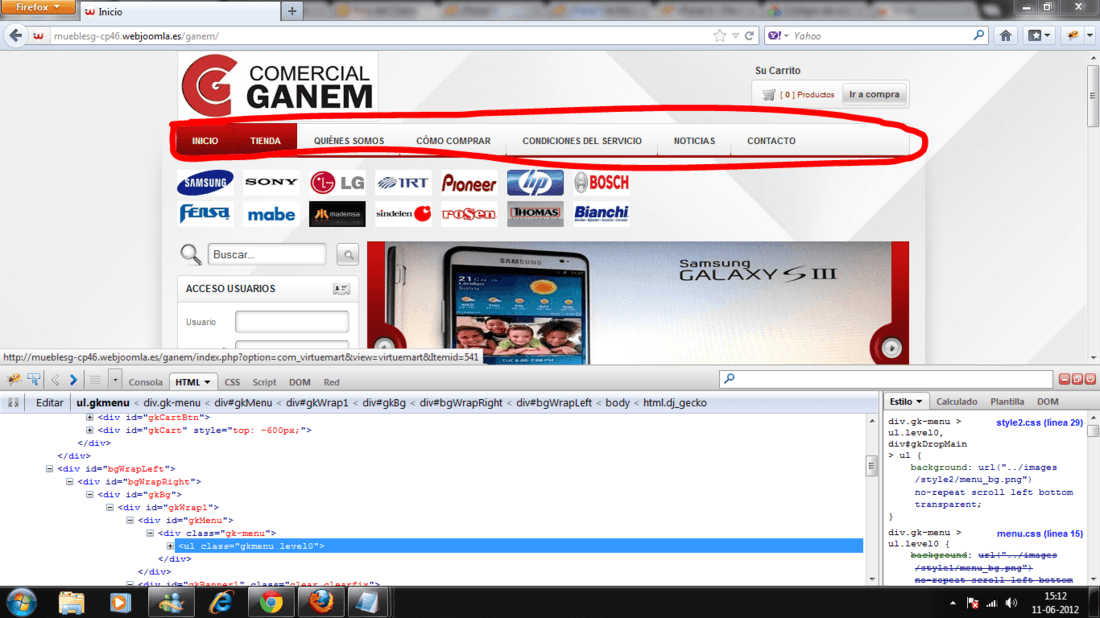Collapse the div id gkWrap1 node
Screen dimensions: 1100x618
[x=110, y=507]
